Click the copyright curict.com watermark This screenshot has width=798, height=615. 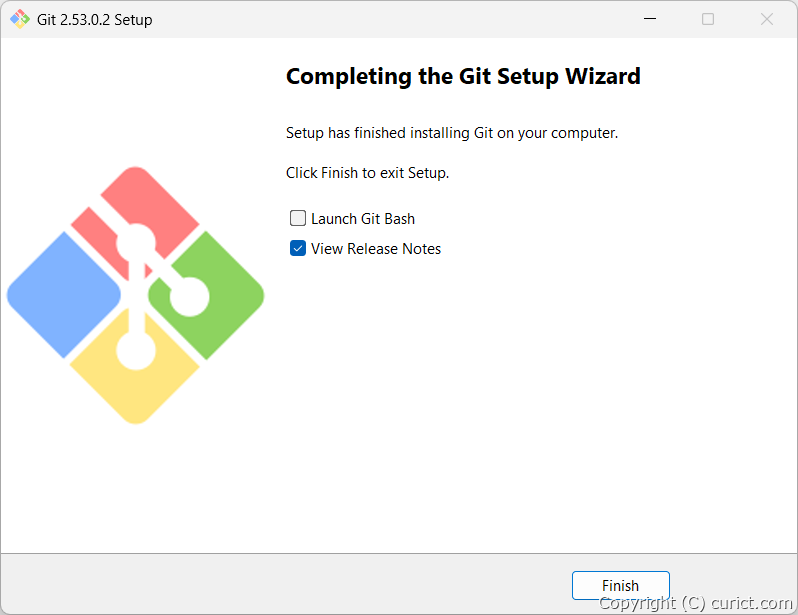(x=695, y=604)
